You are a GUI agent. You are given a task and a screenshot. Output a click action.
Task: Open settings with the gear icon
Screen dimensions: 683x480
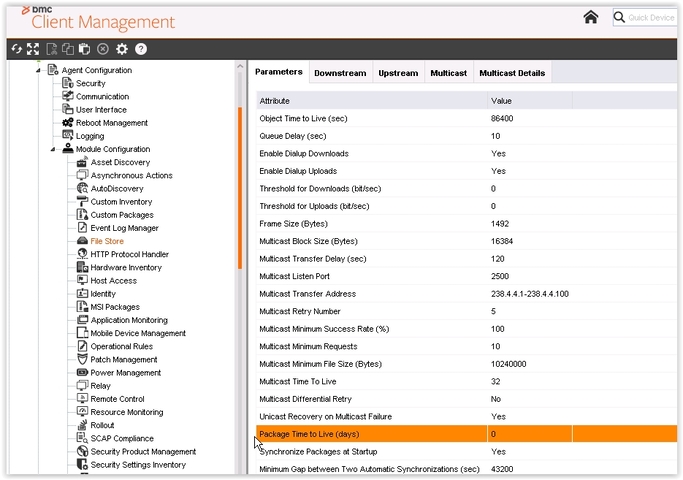click(x=122, y=48)
